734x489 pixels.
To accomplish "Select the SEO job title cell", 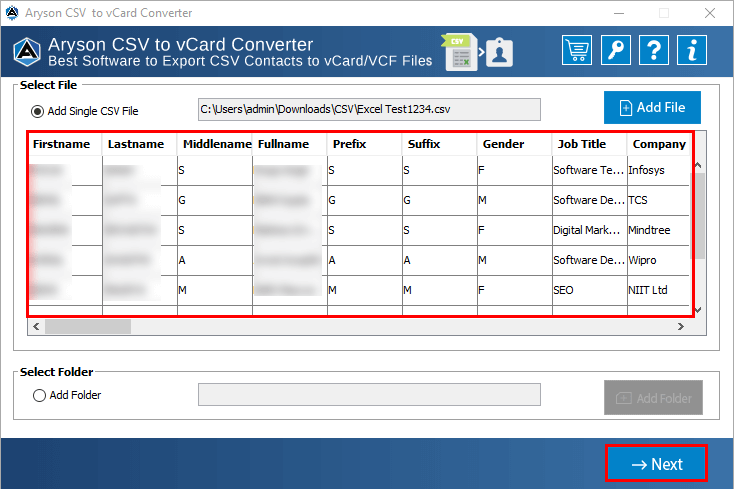I will (x=589, y=290).
